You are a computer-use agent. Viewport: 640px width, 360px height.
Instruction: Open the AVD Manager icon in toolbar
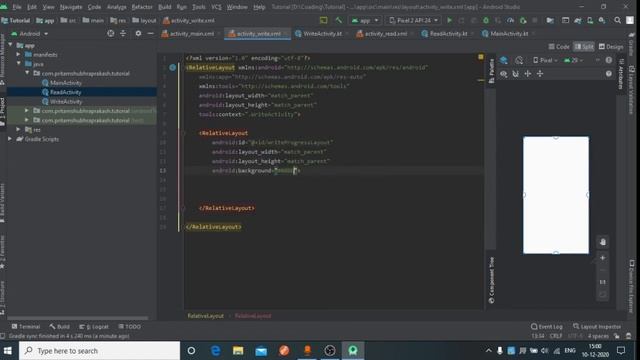590,20
